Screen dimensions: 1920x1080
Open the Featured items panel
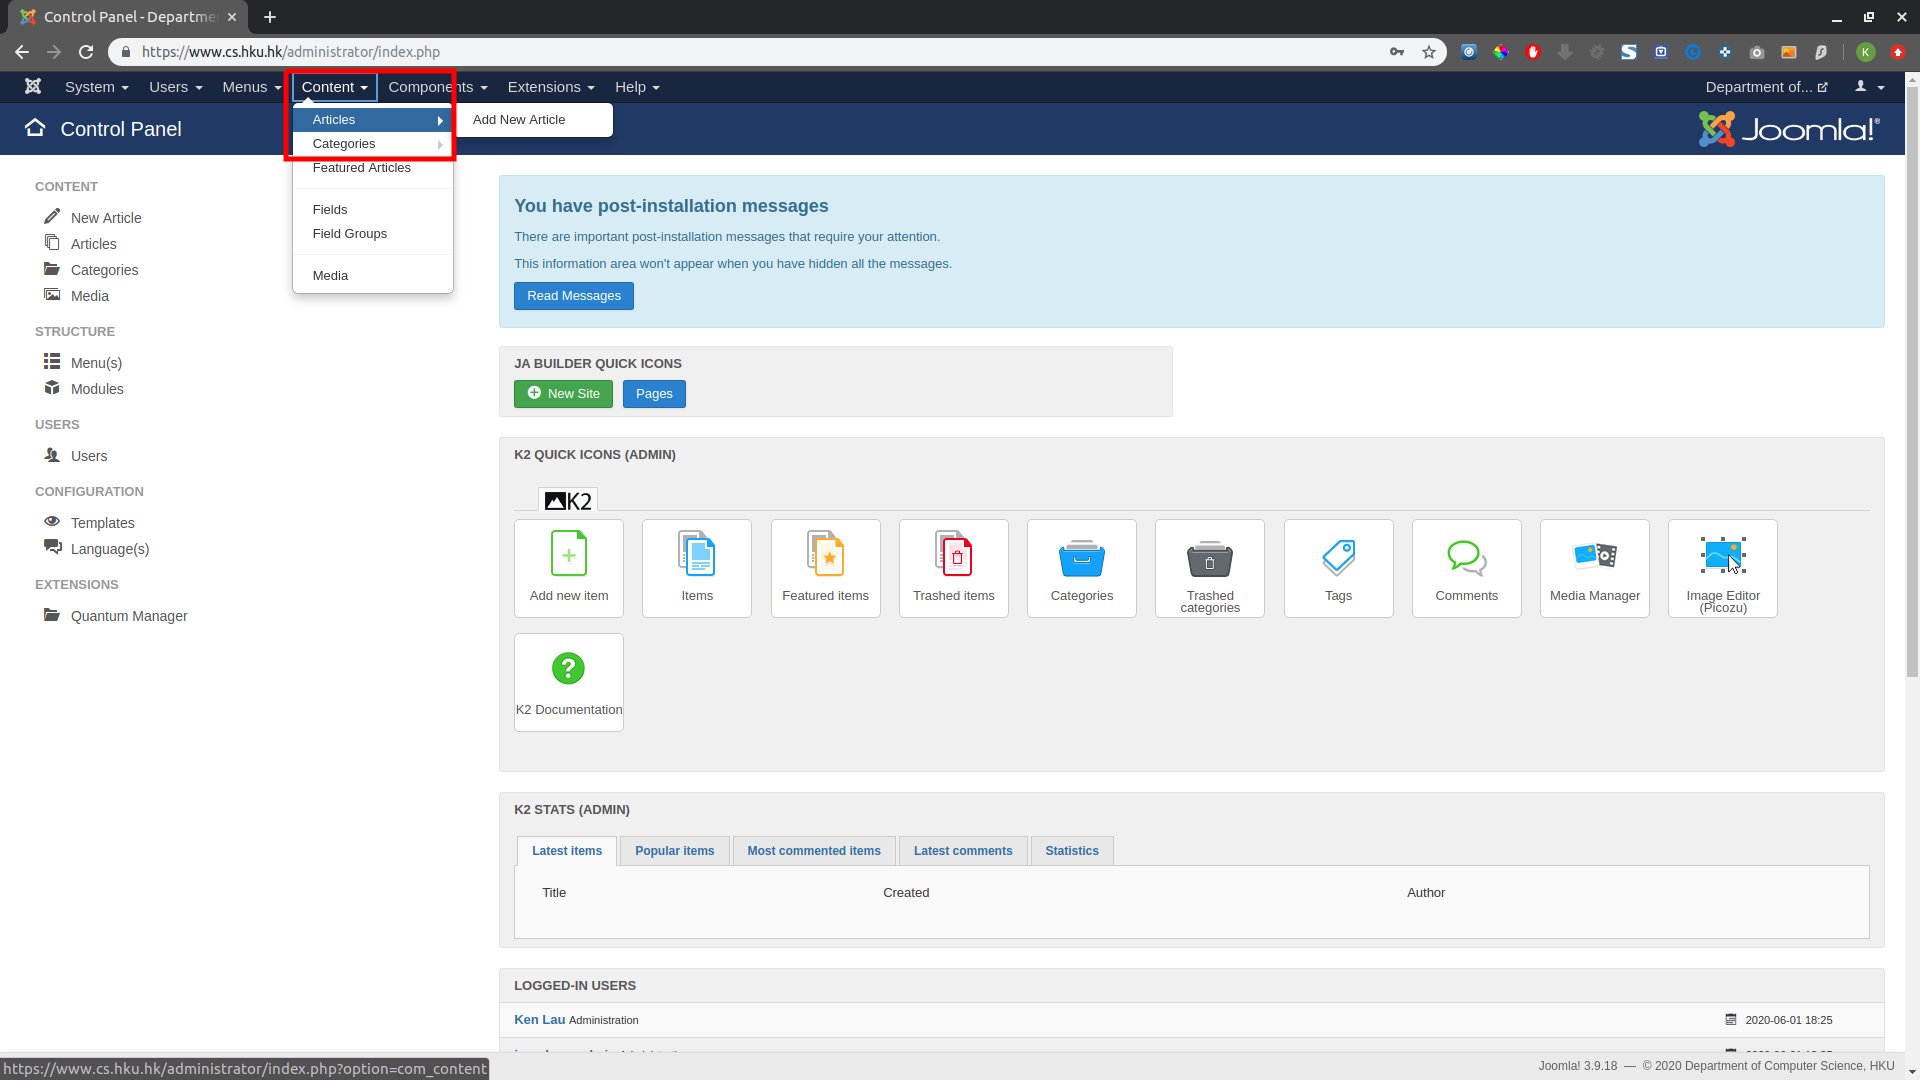825,568
